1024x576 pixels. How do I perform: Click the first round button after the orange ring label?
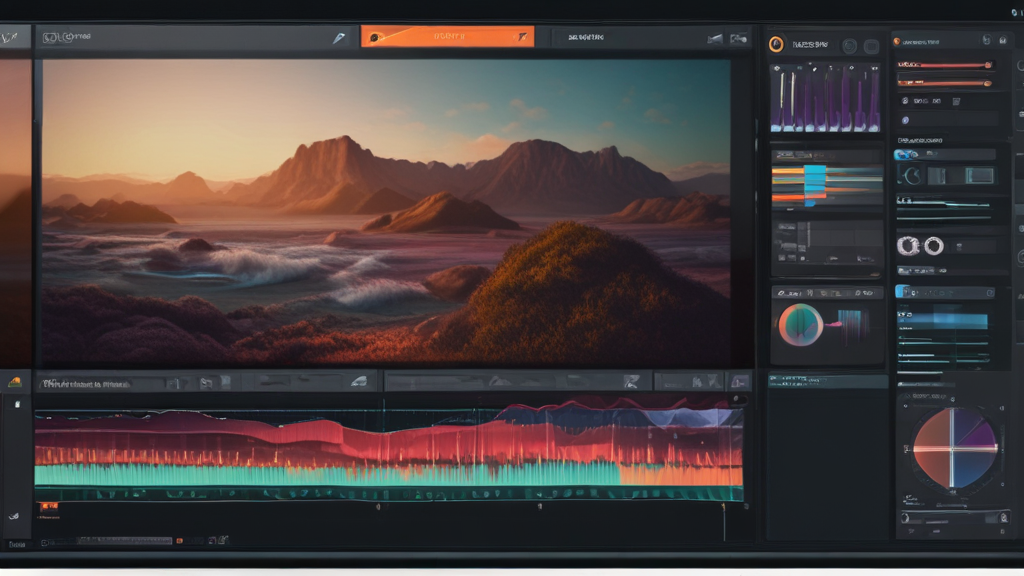849,46
